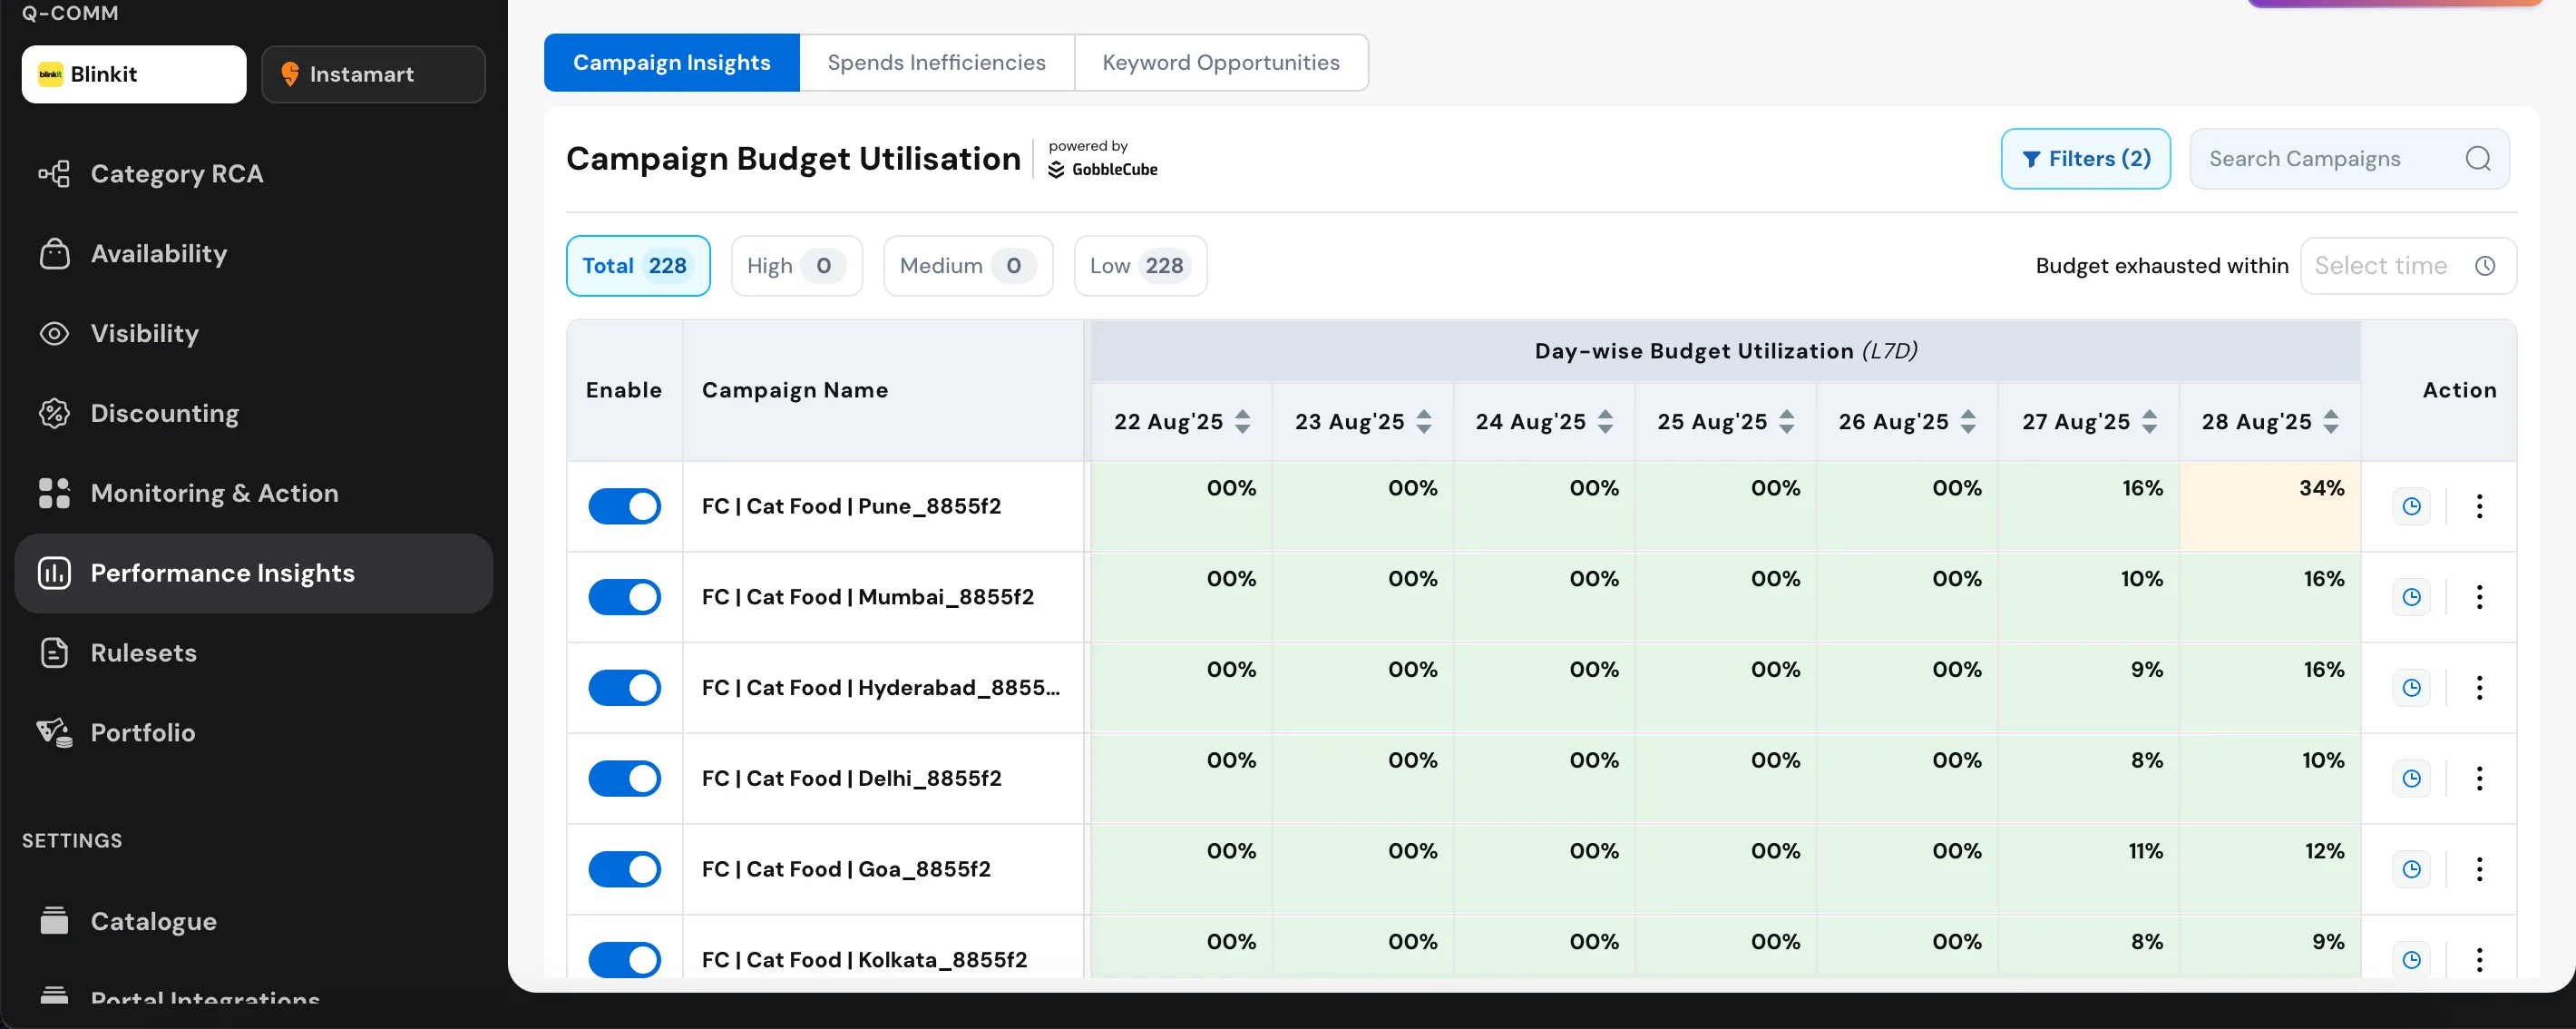Screen dimensions: 2576x1029
Task: Click the Portfolio icon in sidebar
Action: coord(54,733)
